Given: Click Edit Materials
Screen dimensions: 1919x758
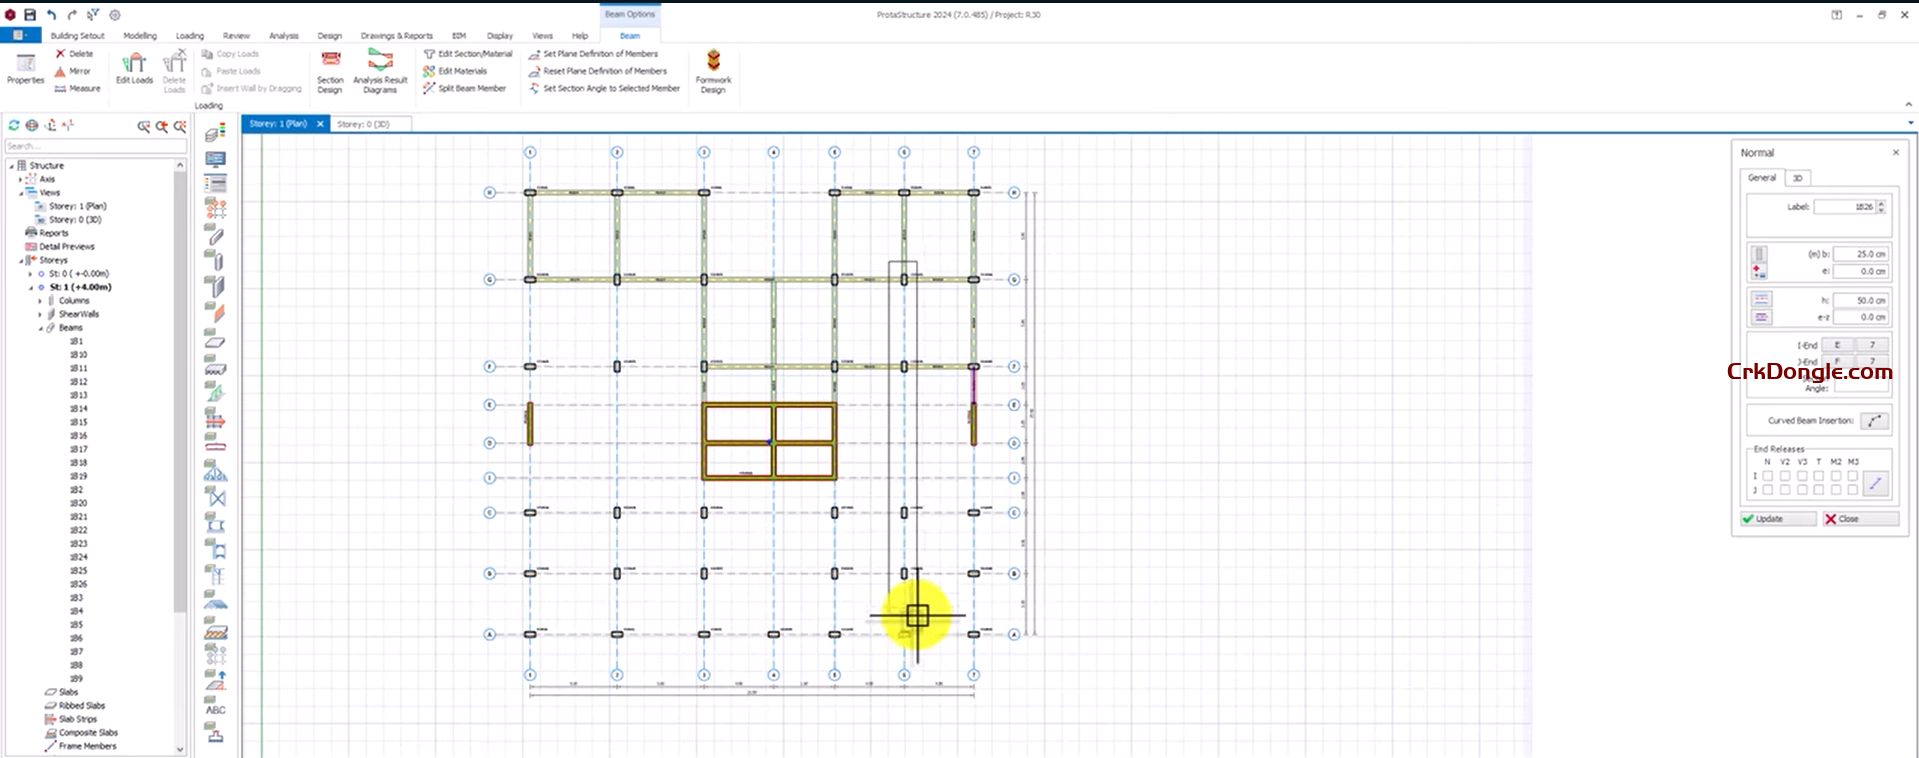Looking at the screenshot, I should [455, 71].
